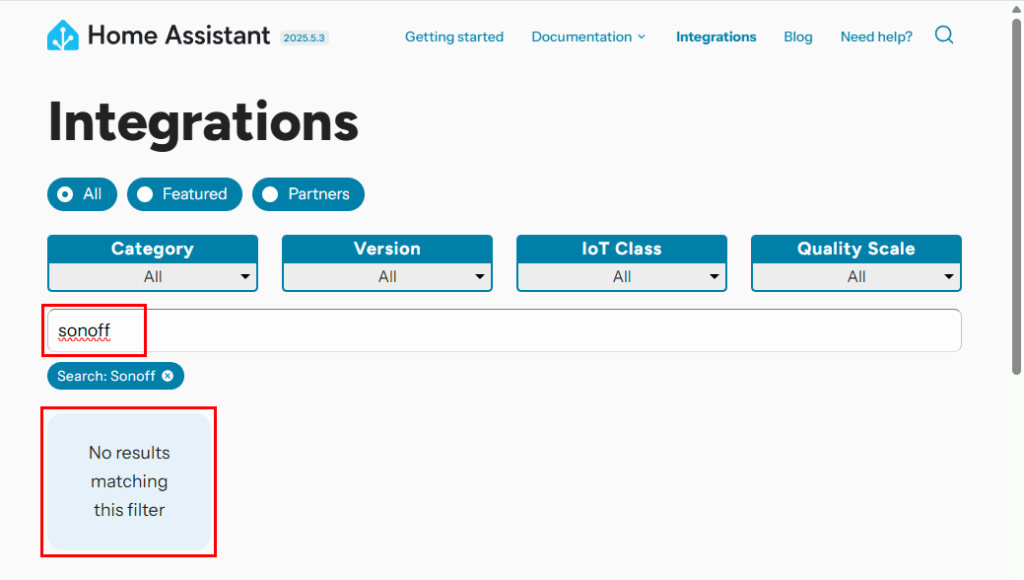Image resolution: width=1024 pixels, height=580 pixels.
Task: Select the Partners radio filter
Action: click(308, 194)
